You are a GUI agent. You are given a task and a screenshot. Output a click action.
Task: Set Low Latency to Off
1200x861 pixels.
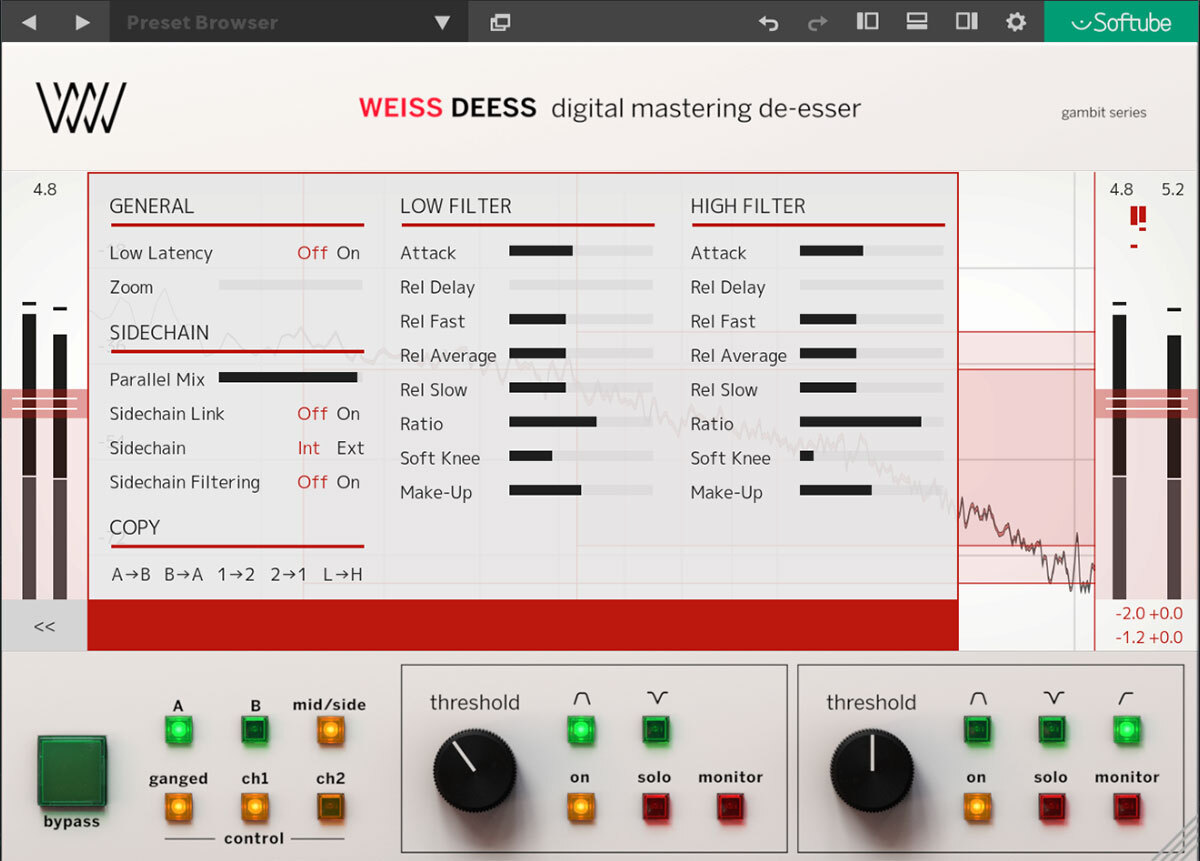(312, 253)
